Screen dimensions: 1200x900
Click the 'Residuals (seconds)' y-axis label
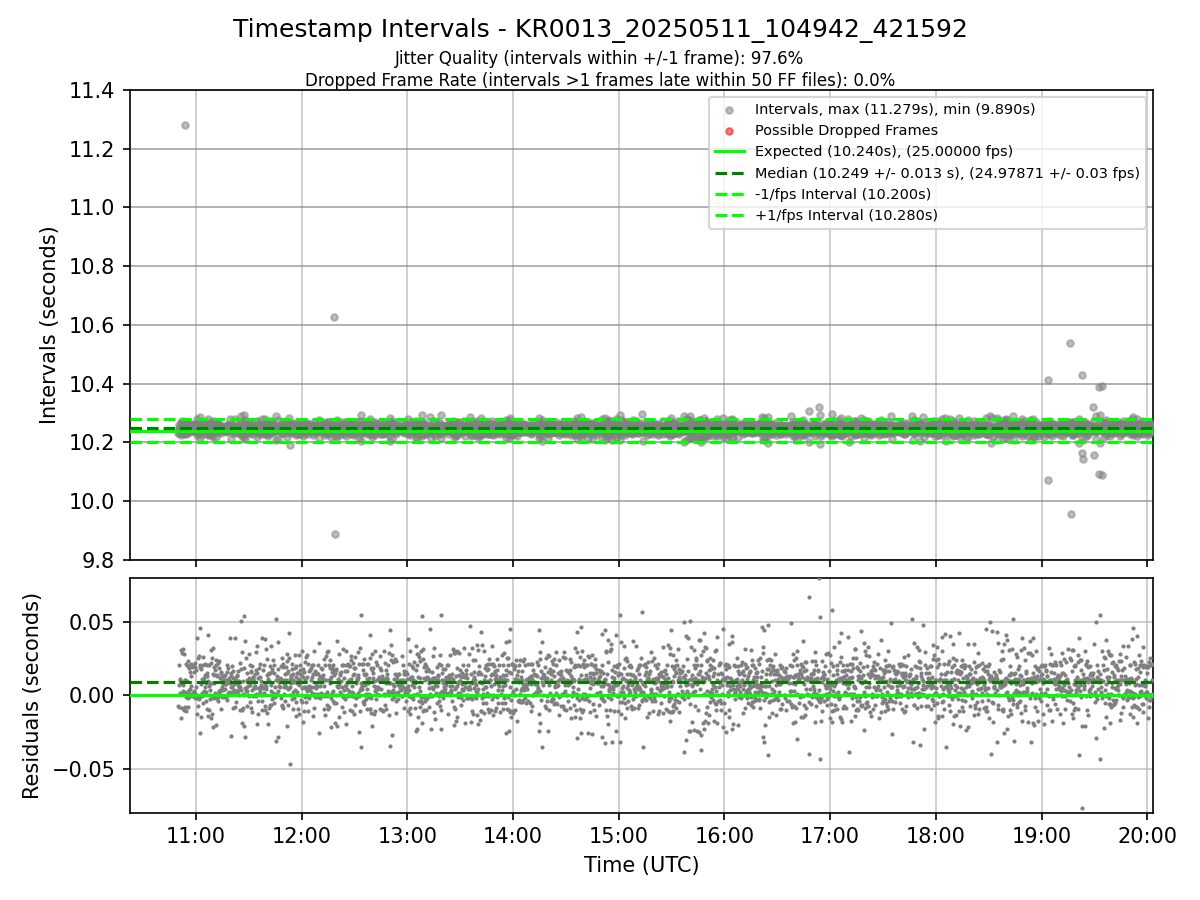[31, 696]
